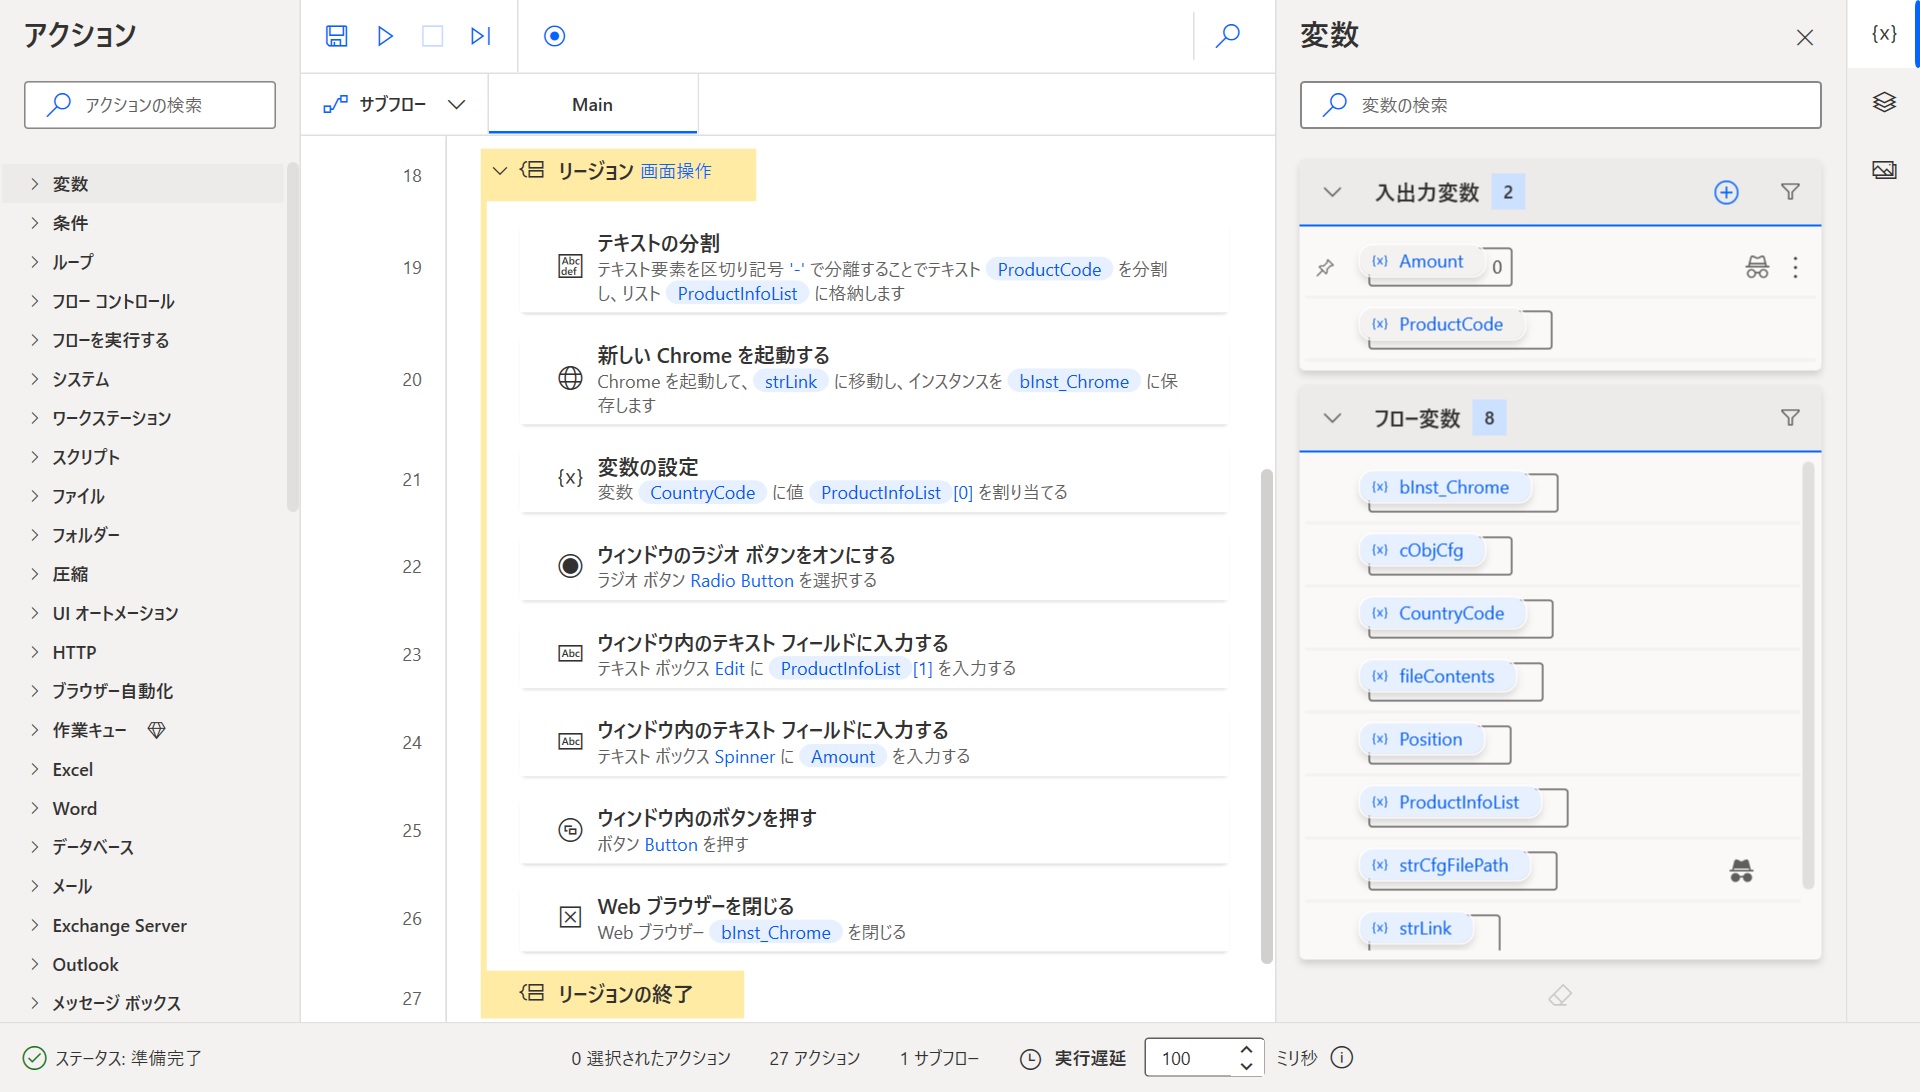Screen dimensions: 1920x1092
Task: Select the Web ブラウザーを閉じる action icon
Action: tap(570, 918)
